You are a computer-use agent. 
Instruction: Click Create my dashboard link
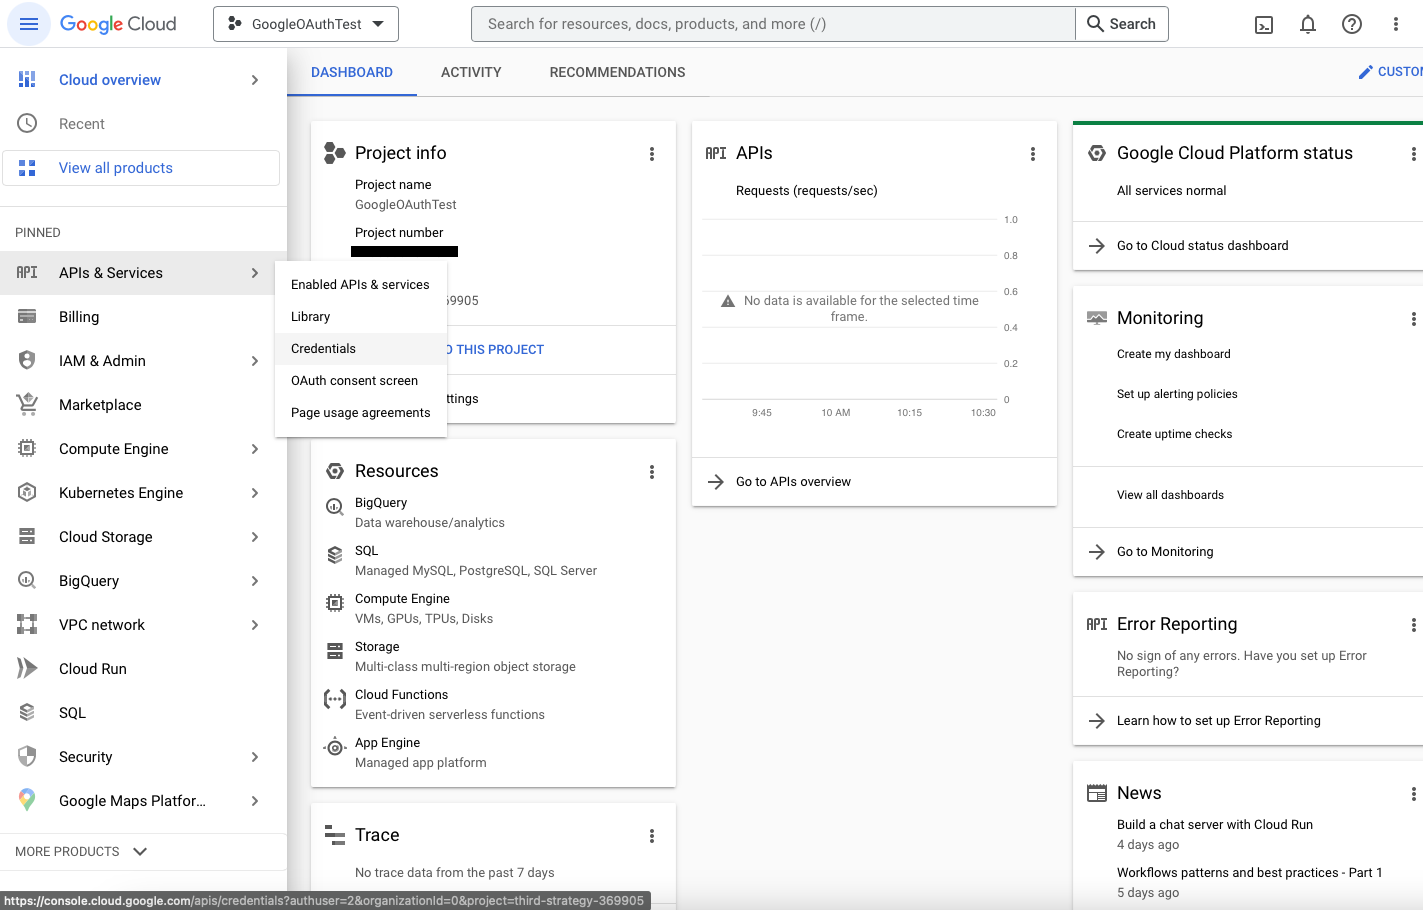(1173, 354)
